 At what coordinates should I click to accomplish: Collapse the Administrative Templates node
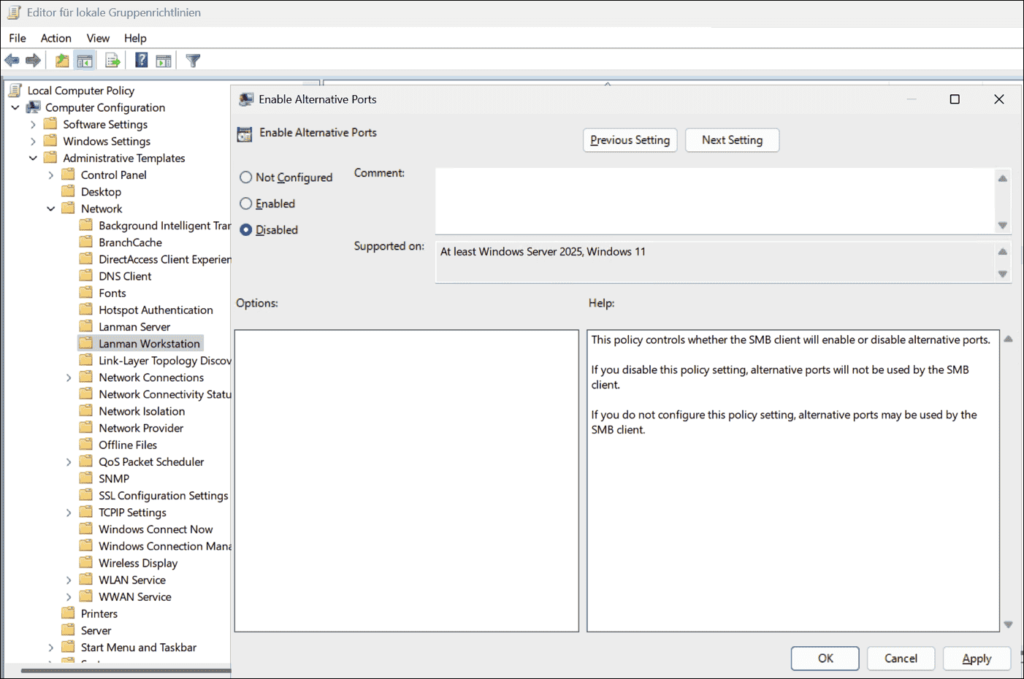[33, 158]
